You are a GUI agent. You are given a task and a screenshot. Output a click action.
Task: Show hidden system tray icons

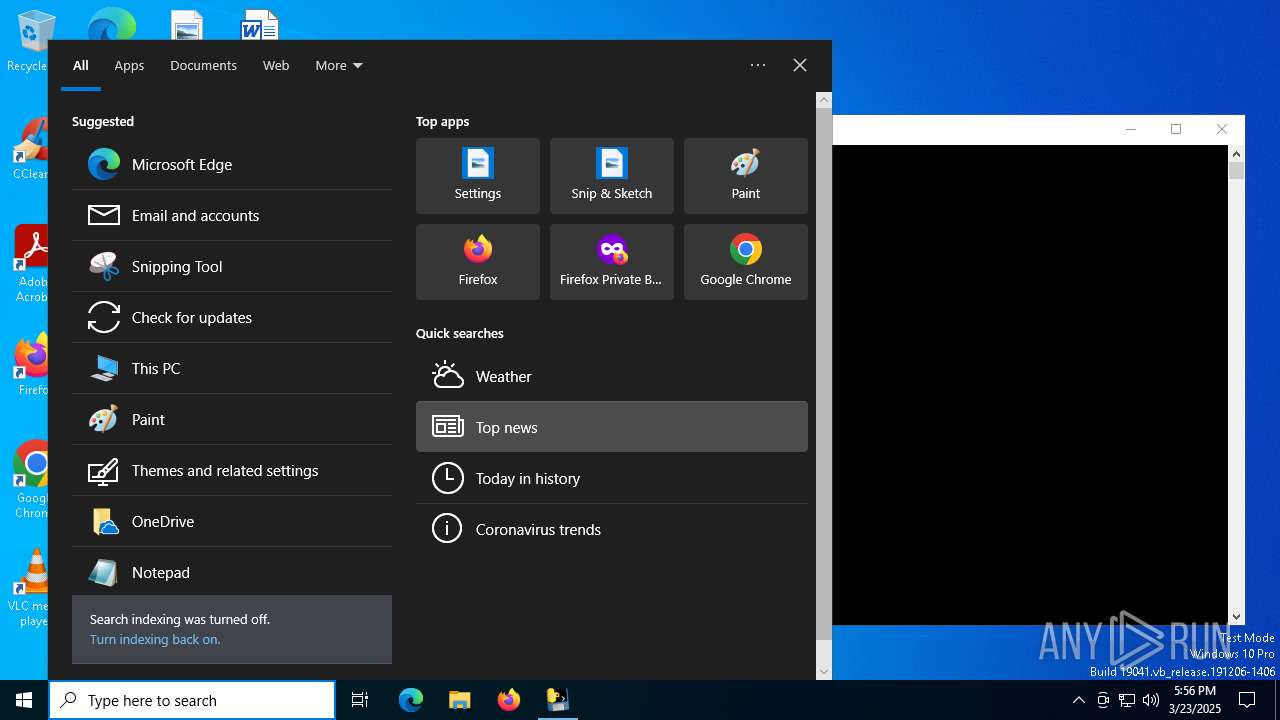click(x=1078, y=700)
